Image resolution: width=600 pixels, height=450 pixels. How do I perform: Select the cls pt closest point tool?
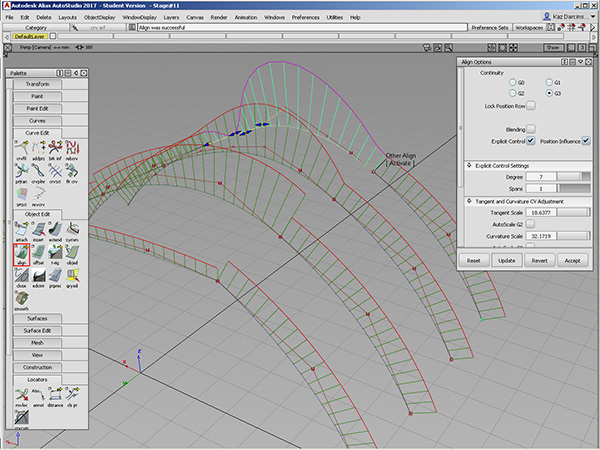(72, 397)
